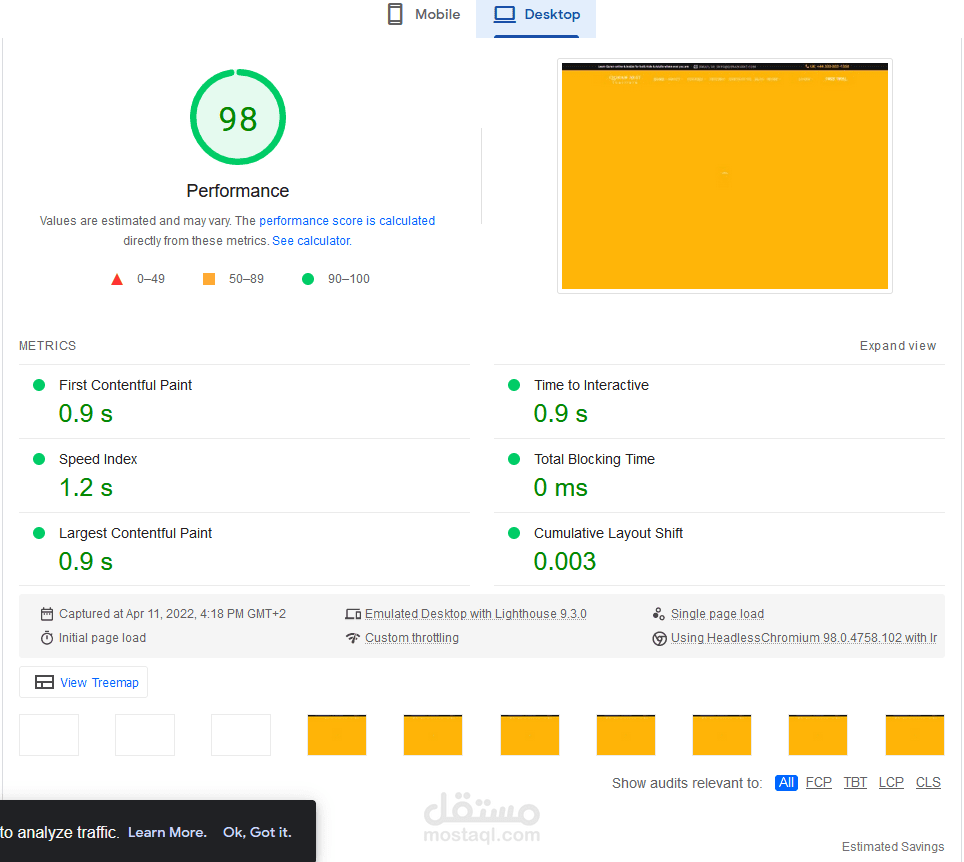
Task: Click the Initial page load text
Action: pos(102,638)
